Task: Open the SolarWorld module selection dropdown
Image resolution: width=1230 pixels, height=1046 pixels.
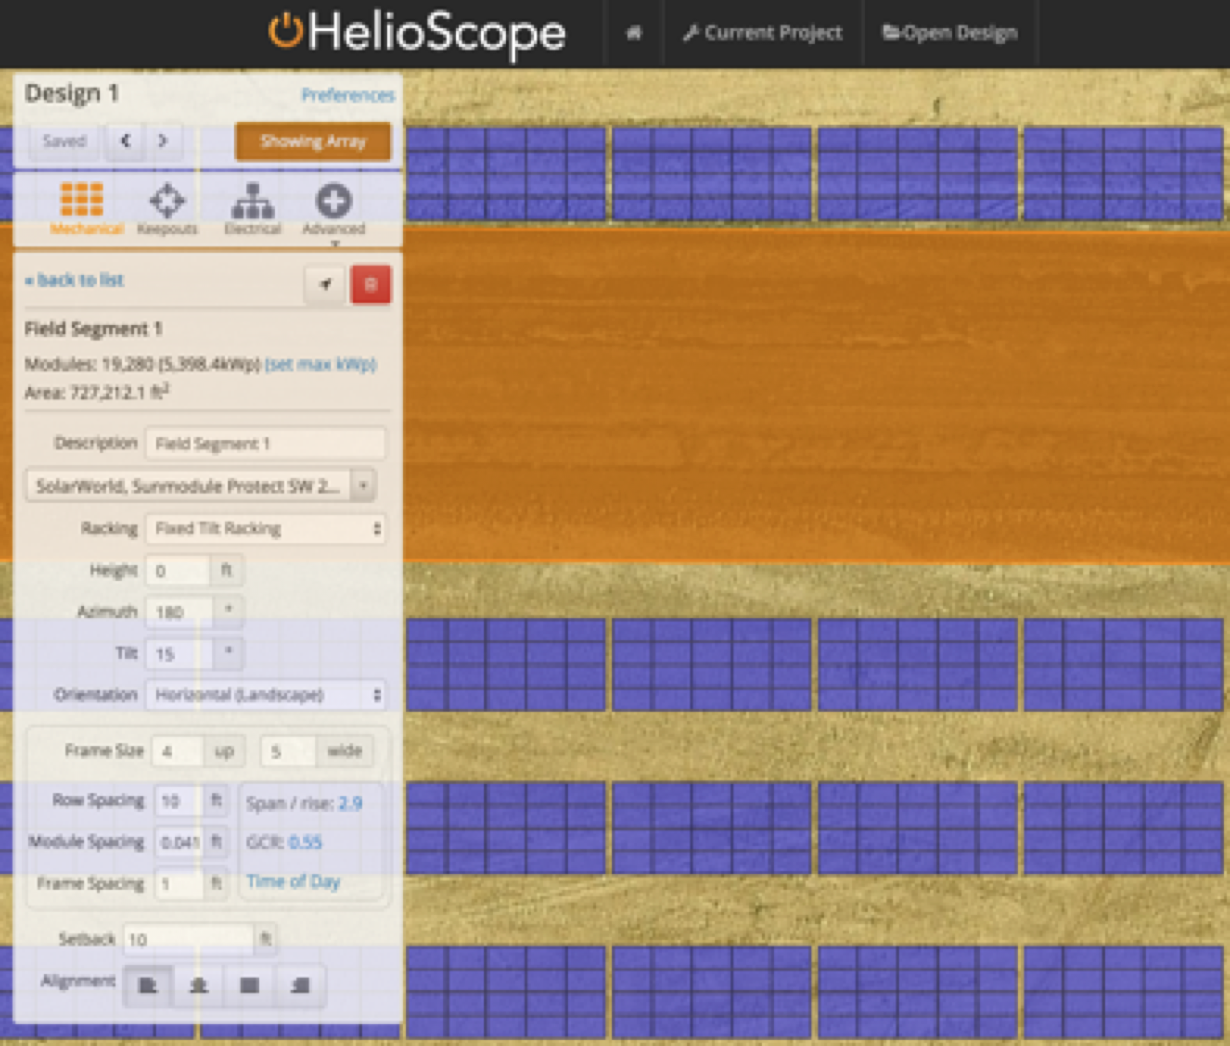Action: [200, 486]
